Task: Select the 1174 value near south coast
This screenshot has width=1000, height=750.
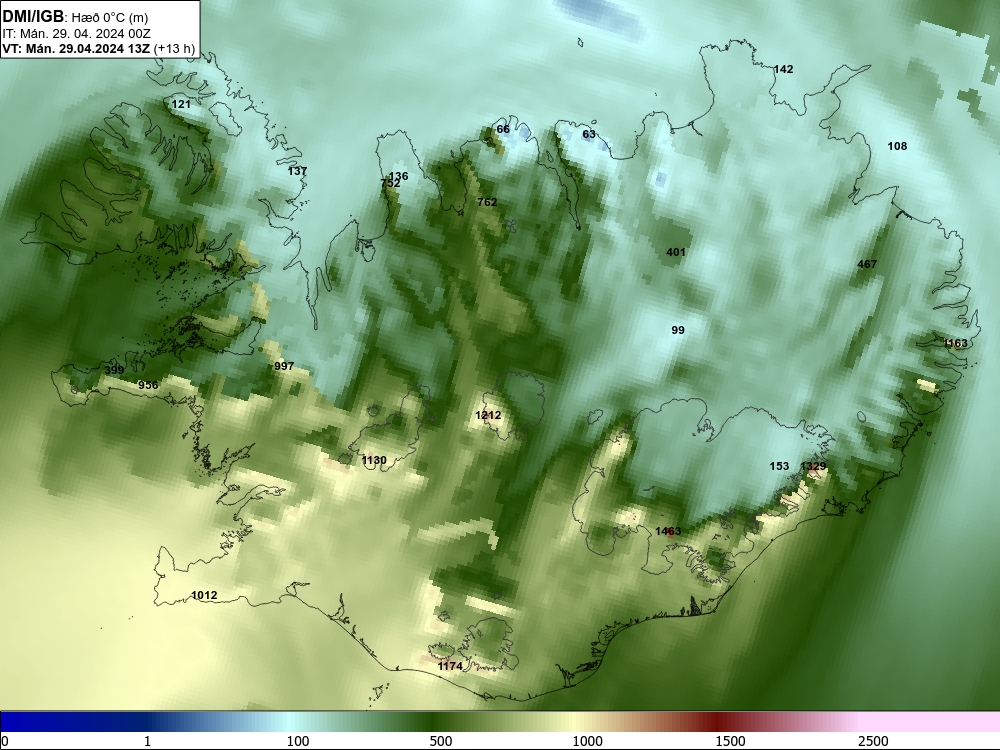Action: [450, 666]
